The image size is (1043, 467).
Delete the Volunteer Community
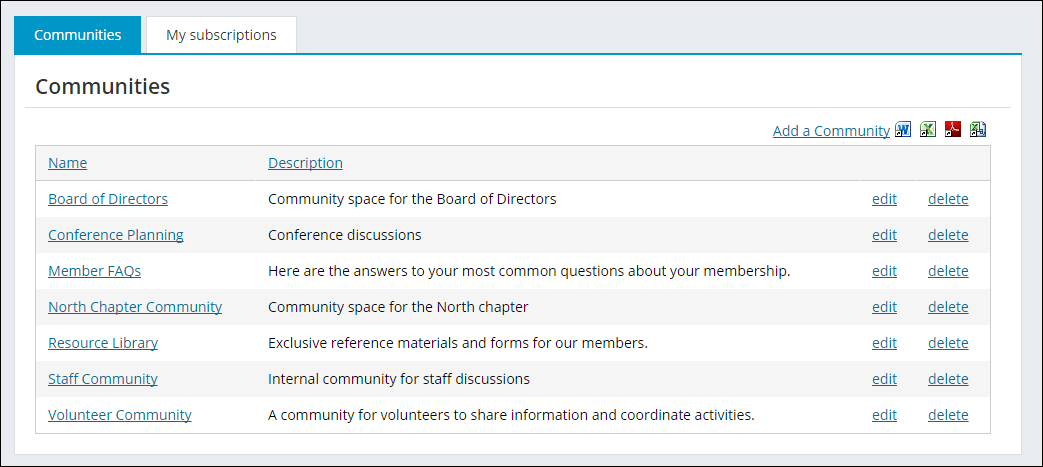pyautogui.click(x=948, y=415)
